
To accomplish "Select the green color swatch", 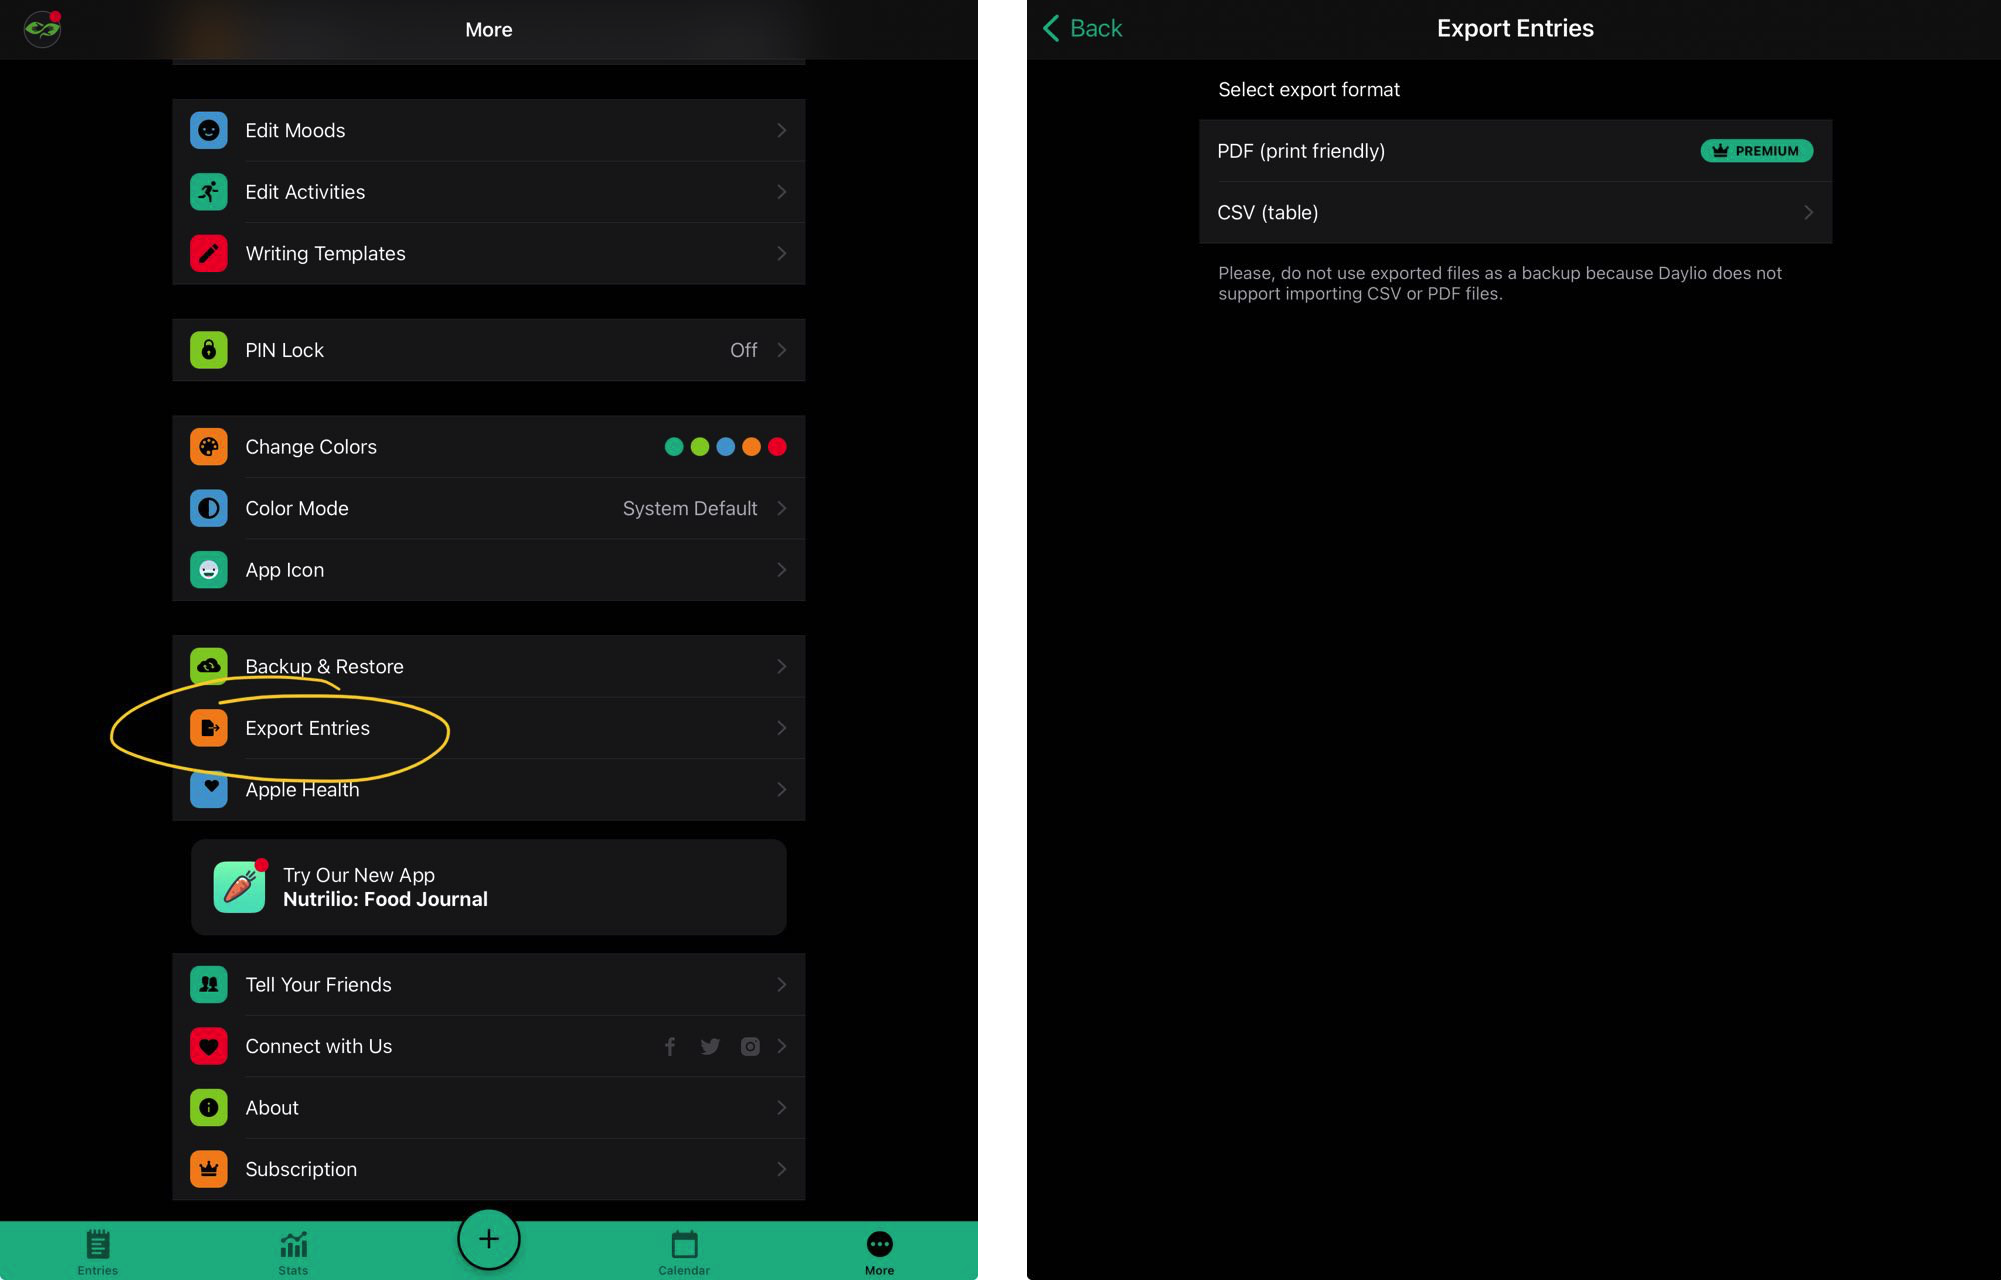I will (x=699, y=446).
